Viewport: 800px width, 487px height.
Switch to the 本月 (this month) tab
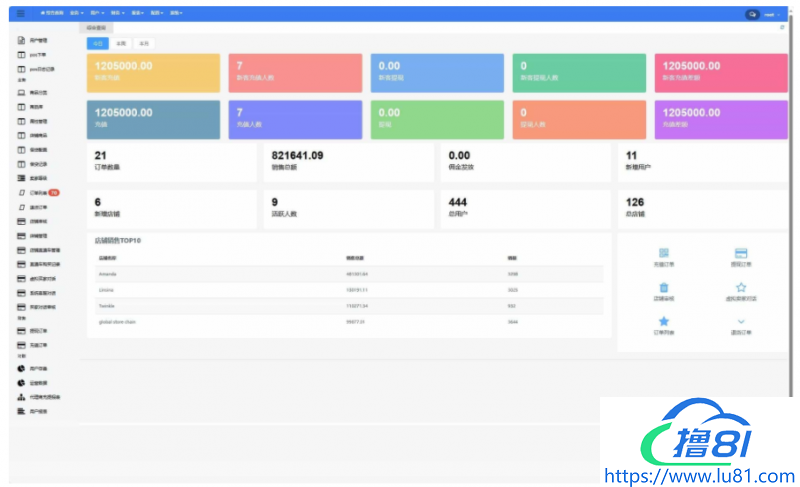pyautogui.click(x=144, y=44)
